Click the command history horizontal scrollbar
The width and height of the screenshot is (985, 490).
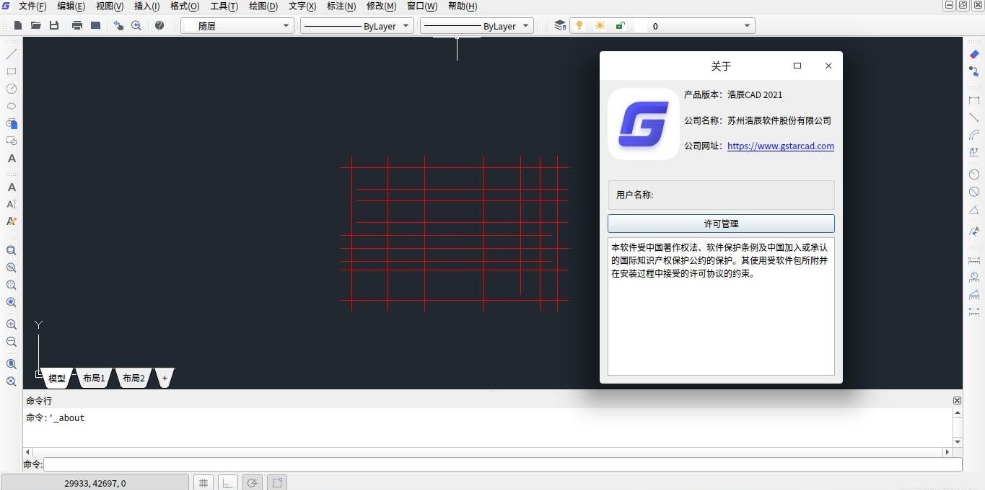pyautogui.click(x=487, y=452)
